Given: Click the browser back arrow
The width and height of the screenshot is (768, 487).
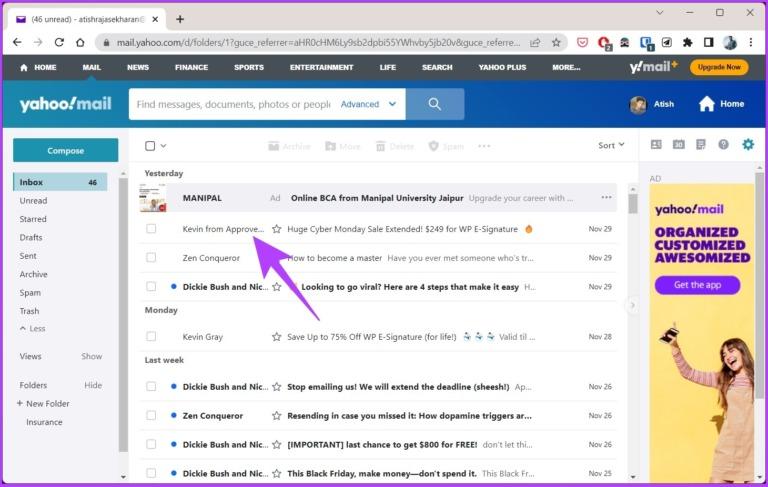Looking at the screenshot, I should 17,43.
